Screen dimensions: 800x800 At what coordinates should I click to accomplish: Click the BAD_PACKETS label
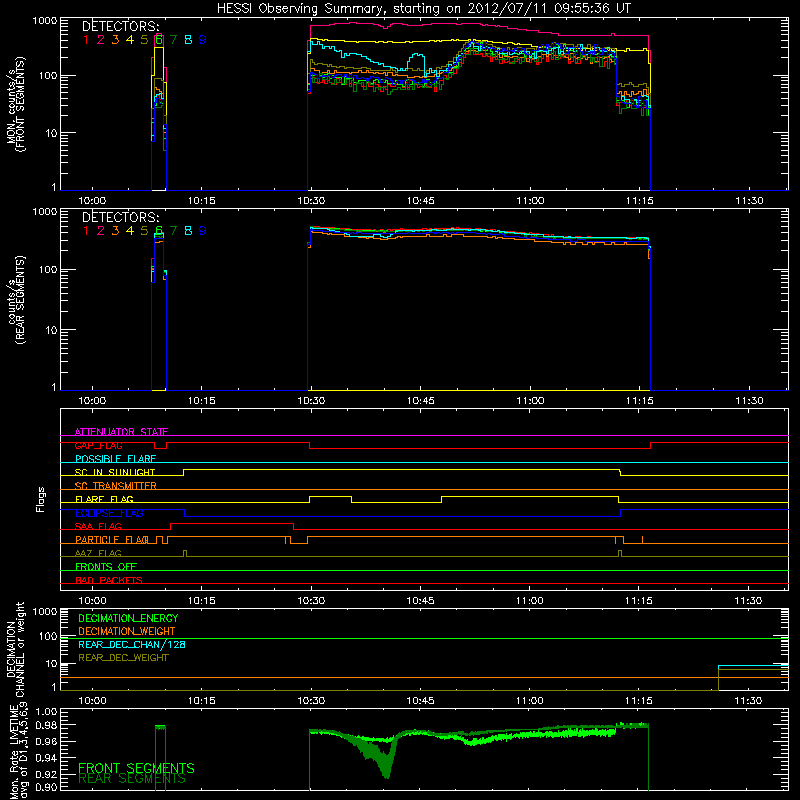tap(109, 581)
